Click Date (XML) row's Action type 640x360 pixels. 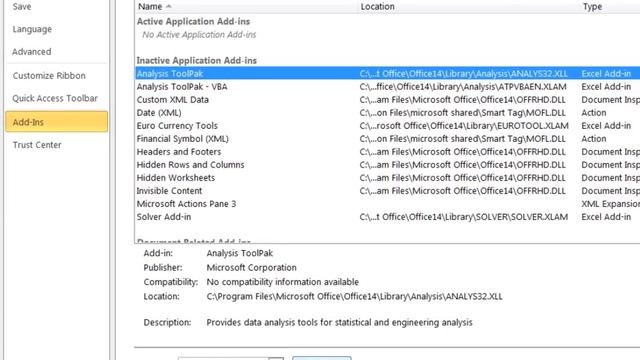tap(594, 113)
